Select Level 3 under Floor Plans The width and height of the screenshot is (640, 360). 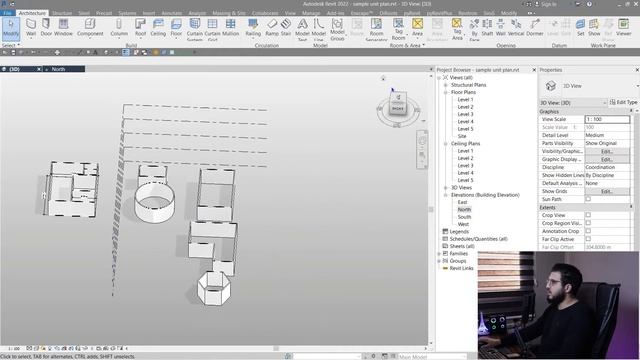pos(465,114)
